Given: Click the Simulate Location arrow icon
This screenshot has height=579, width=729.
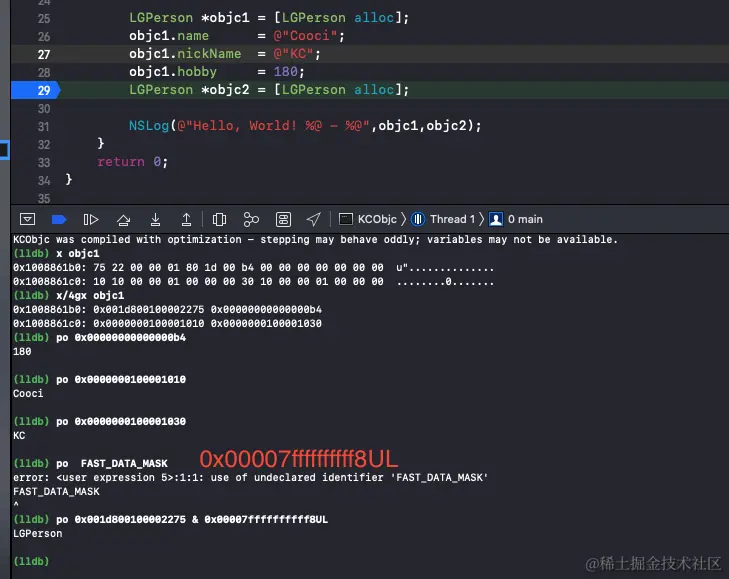Looking at the screenshot, I should tap(314, 219).
